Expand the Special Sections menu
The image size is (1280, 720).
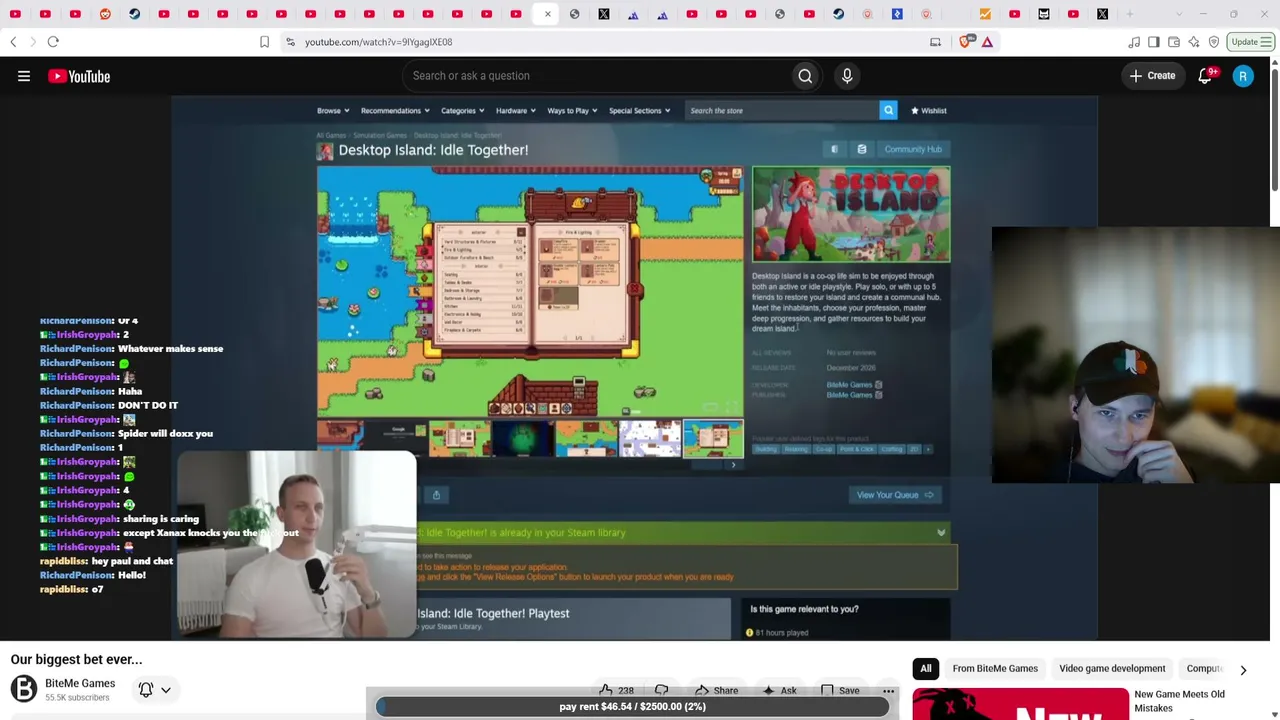click(639, 111)
